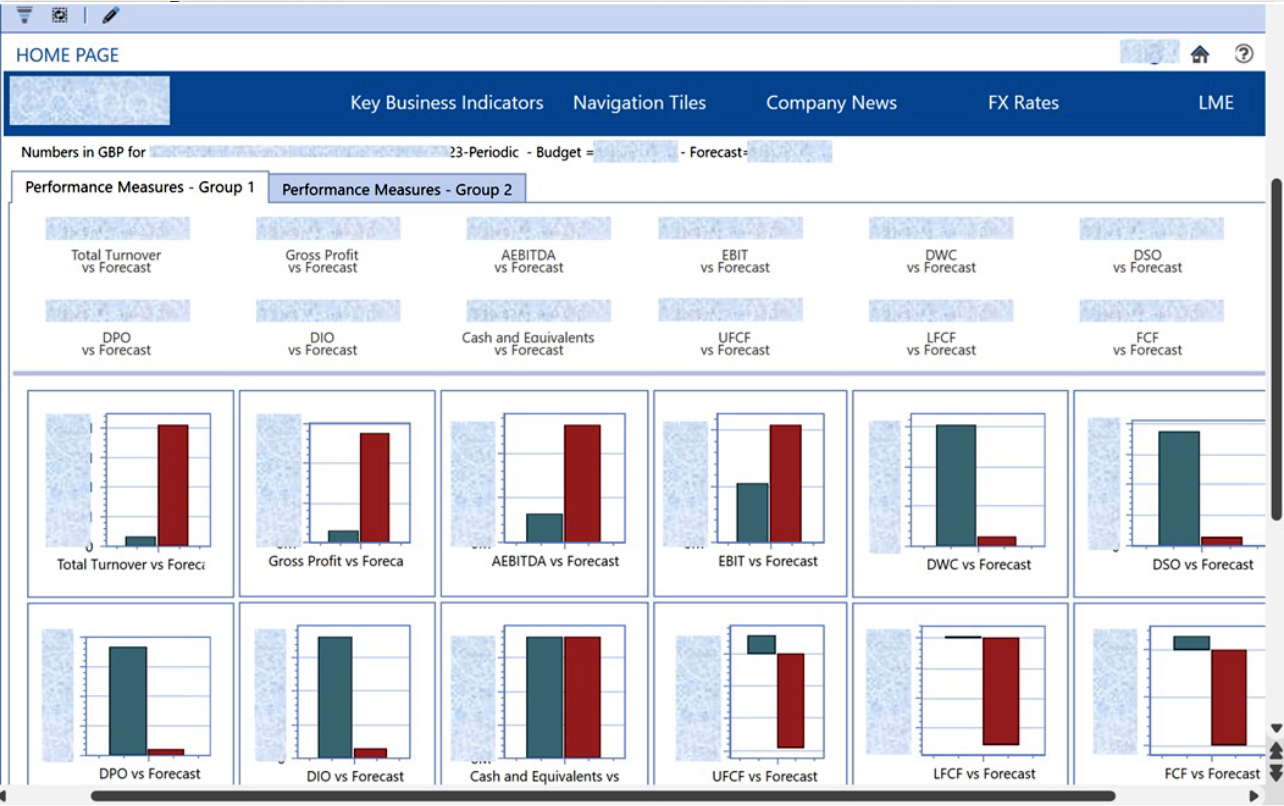
Task: Open help with the question mark icon
Action: pyautogui.click(x=1244, y=54)
